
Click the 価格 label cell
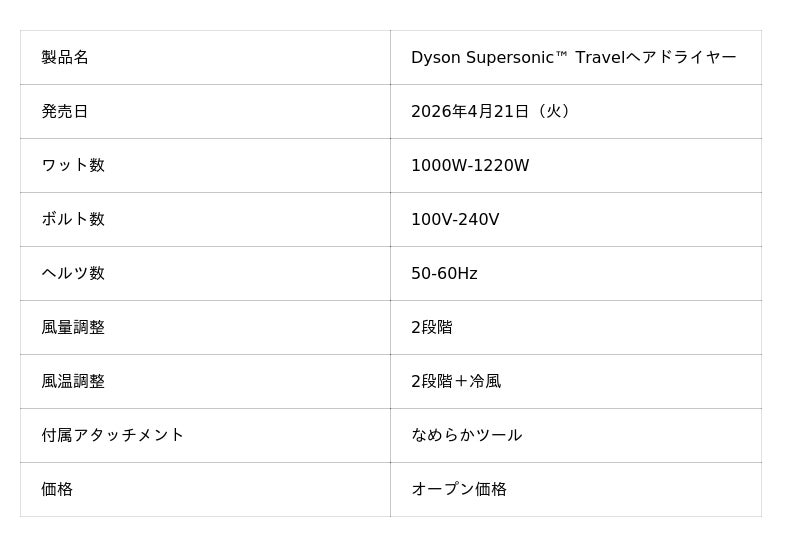(x=57, y=490)
